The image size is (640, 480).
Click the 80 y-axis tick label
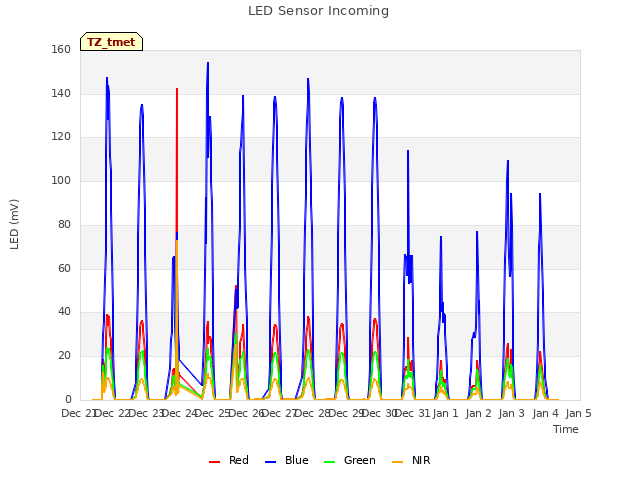coord(64,224)
